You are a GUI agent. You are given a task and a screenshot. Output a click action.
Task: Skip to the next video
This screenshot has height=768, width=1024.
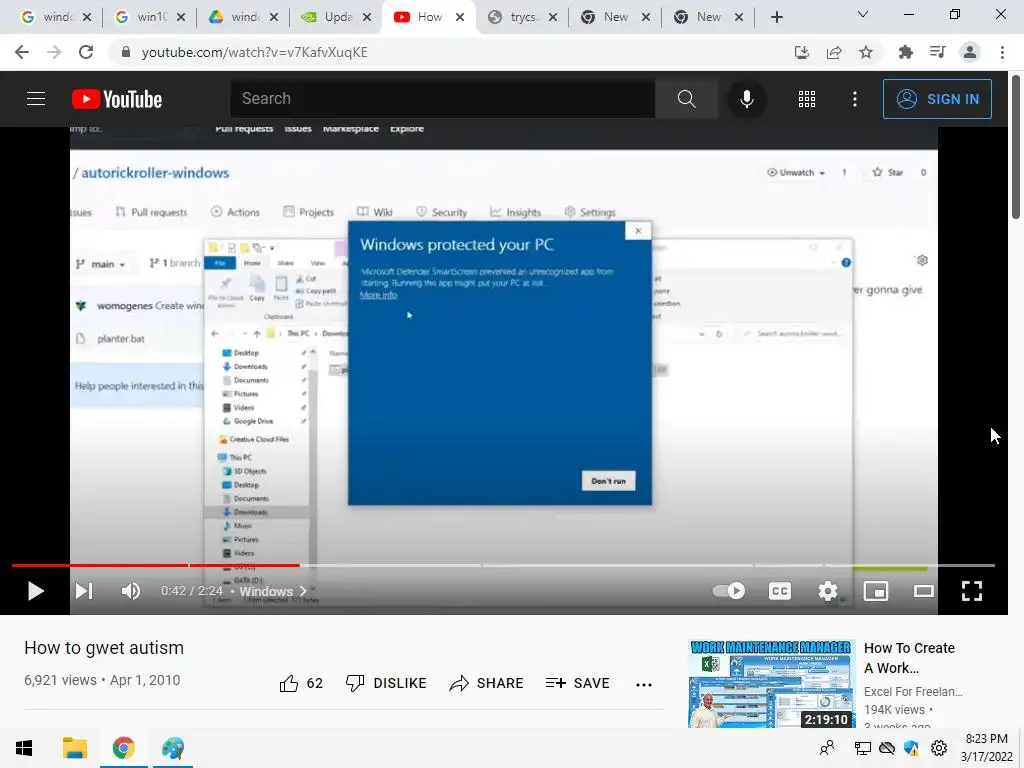click(84, 591)
